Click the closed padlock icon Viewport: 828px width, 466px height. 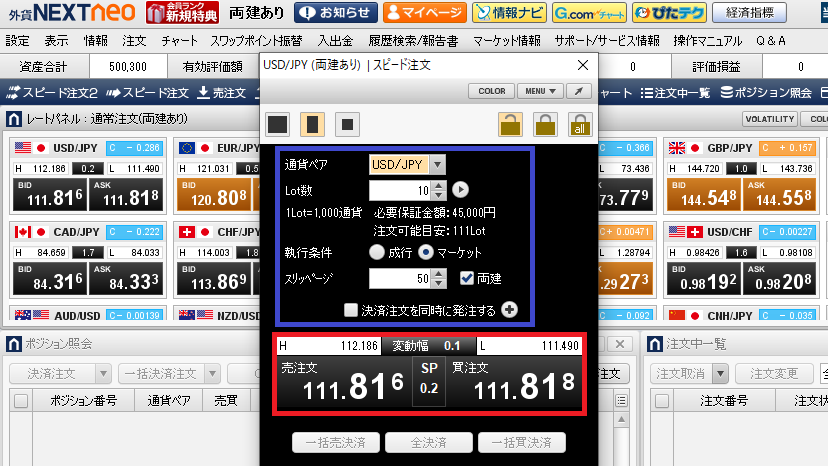pos(545,125)
